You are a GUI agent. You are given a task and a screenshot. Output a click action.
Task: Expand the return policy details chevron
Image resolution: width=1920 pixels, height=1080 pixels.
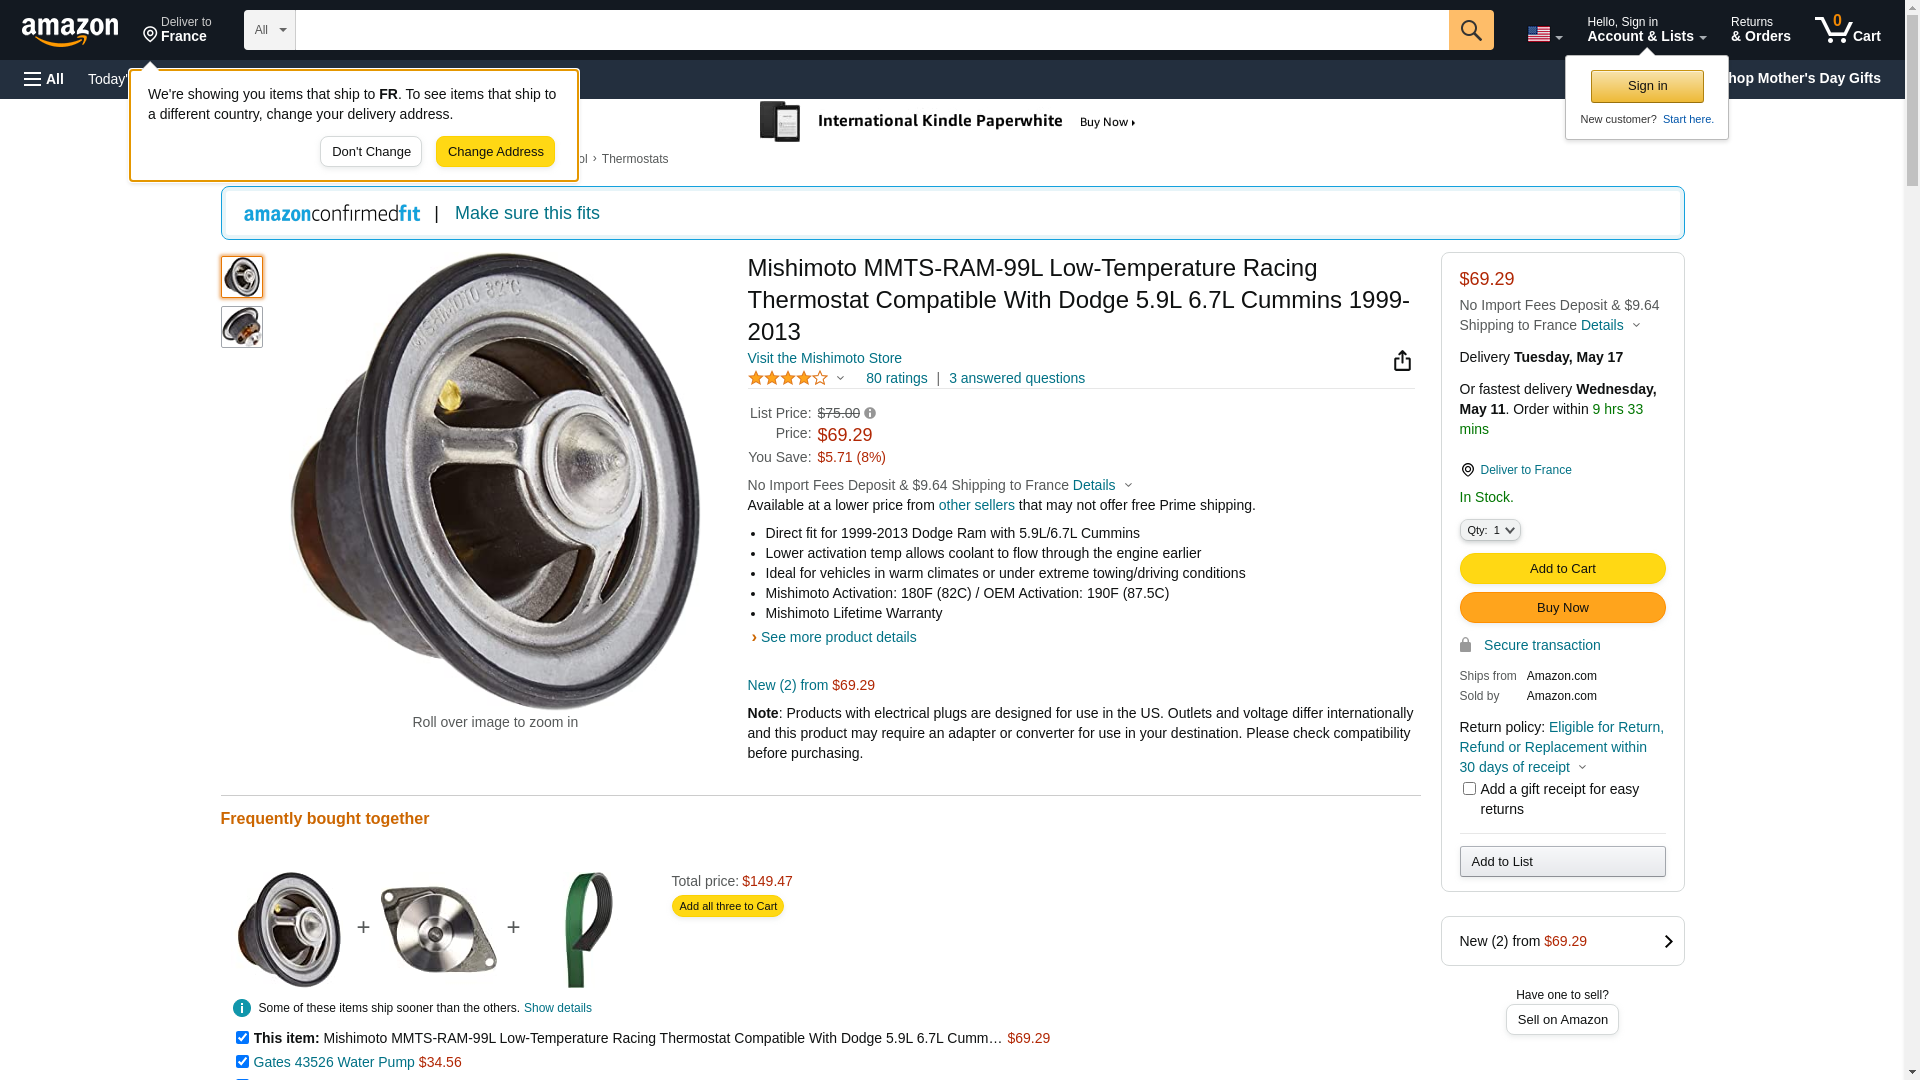1582,767
